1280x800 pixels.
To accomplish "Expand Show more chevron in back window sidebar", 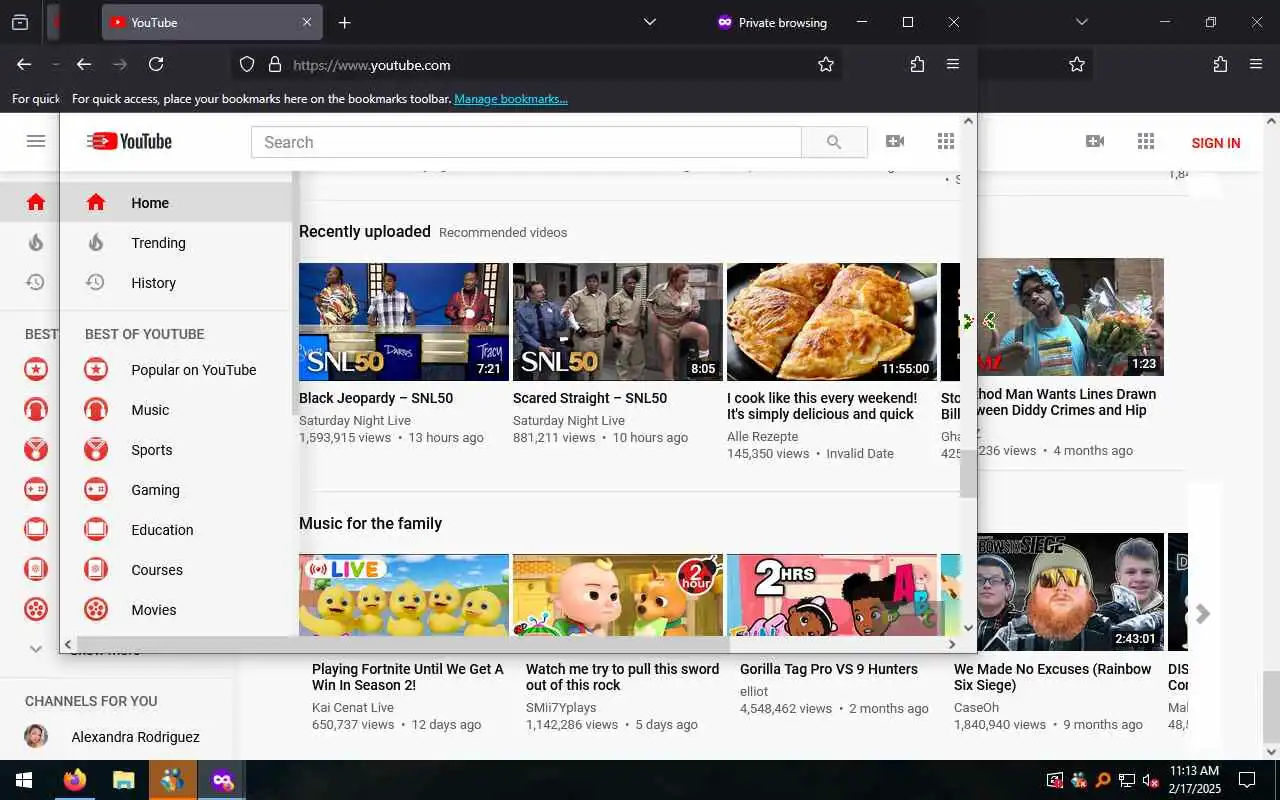I will pos(36,649).
